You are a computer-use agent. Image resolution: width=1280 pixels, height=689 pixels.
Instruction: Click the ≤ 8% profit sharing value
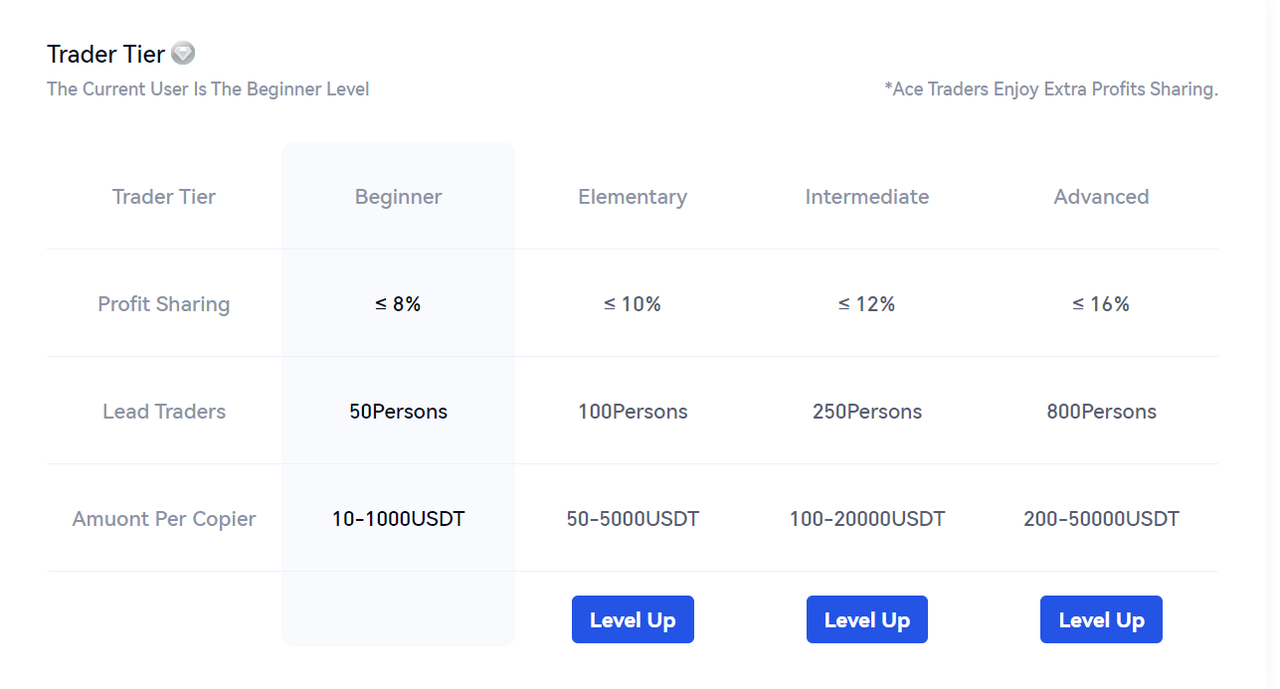pyautogui.click(x=398, y=304)
